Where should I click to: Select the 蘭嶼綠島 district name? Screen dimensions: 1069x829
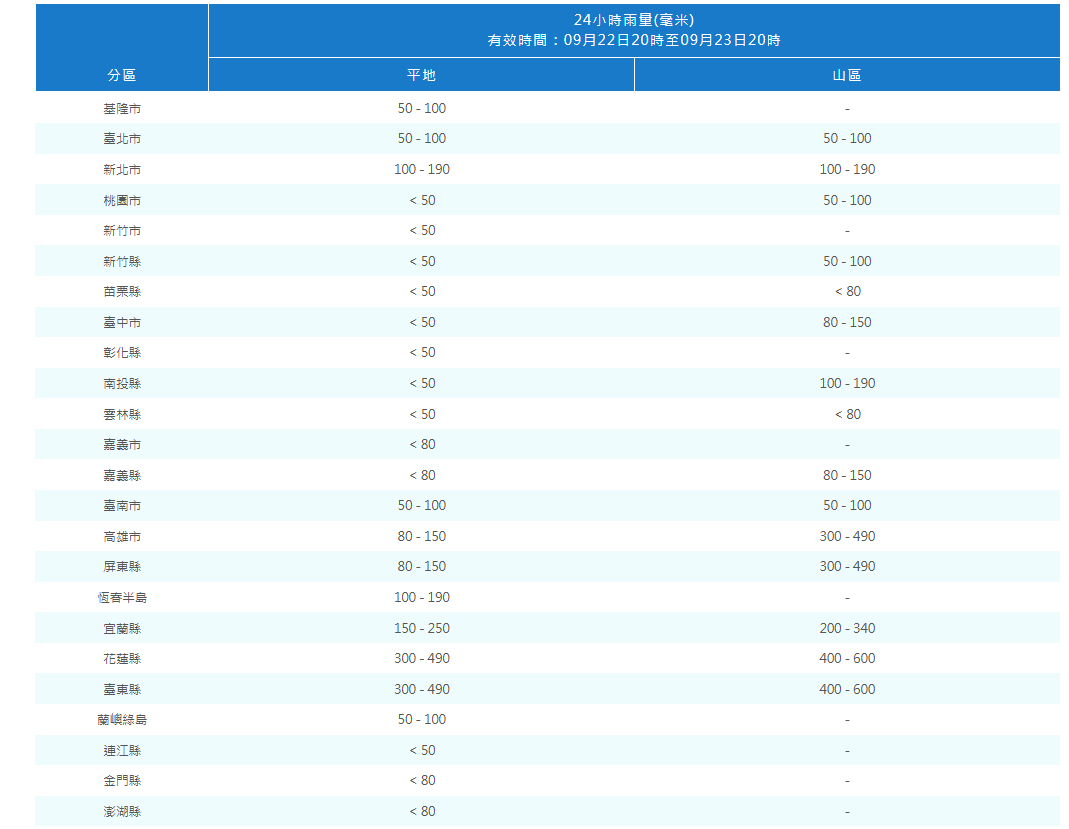coord(122,720)
